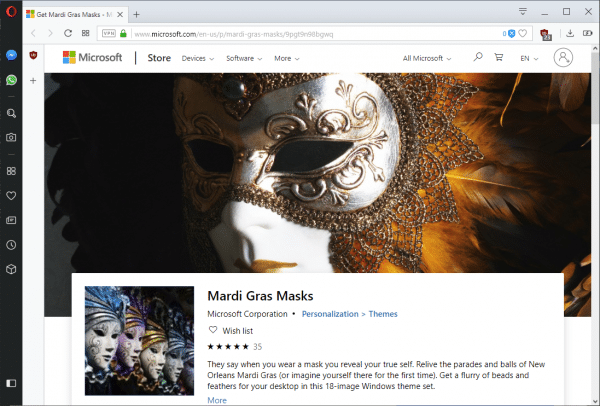
Task: Go back to the previous page
Action: point(33,34)
